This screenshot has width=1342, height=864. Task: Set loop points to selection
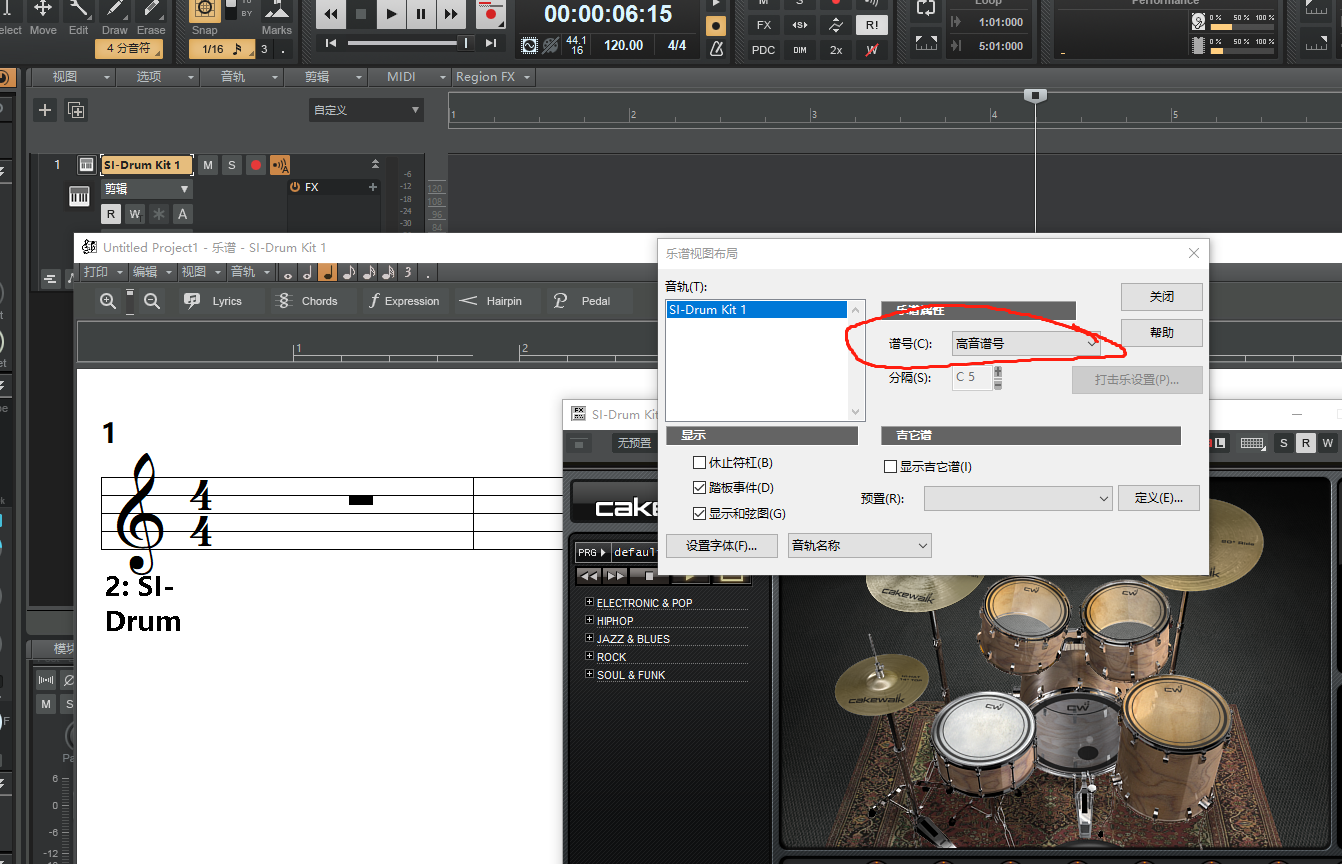click(926, 44)
